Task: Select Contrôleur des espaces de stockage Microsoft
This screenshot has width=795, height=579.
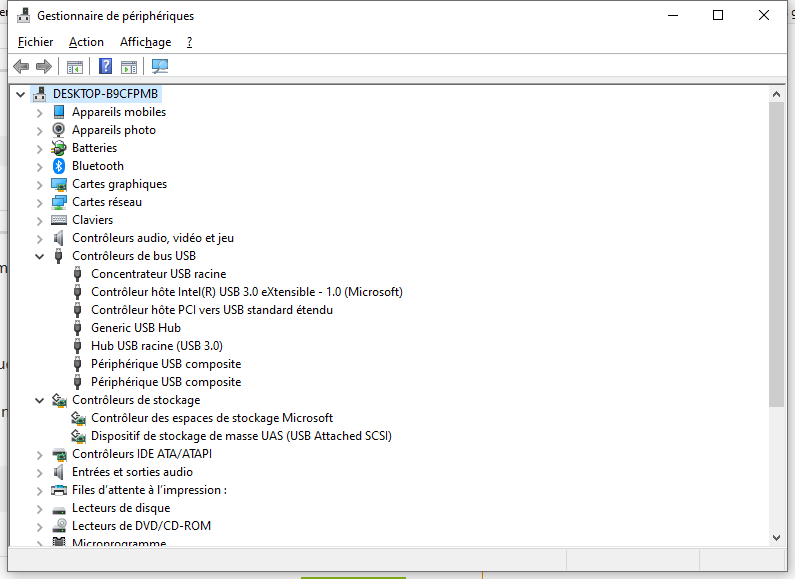Action: (212, 418)
